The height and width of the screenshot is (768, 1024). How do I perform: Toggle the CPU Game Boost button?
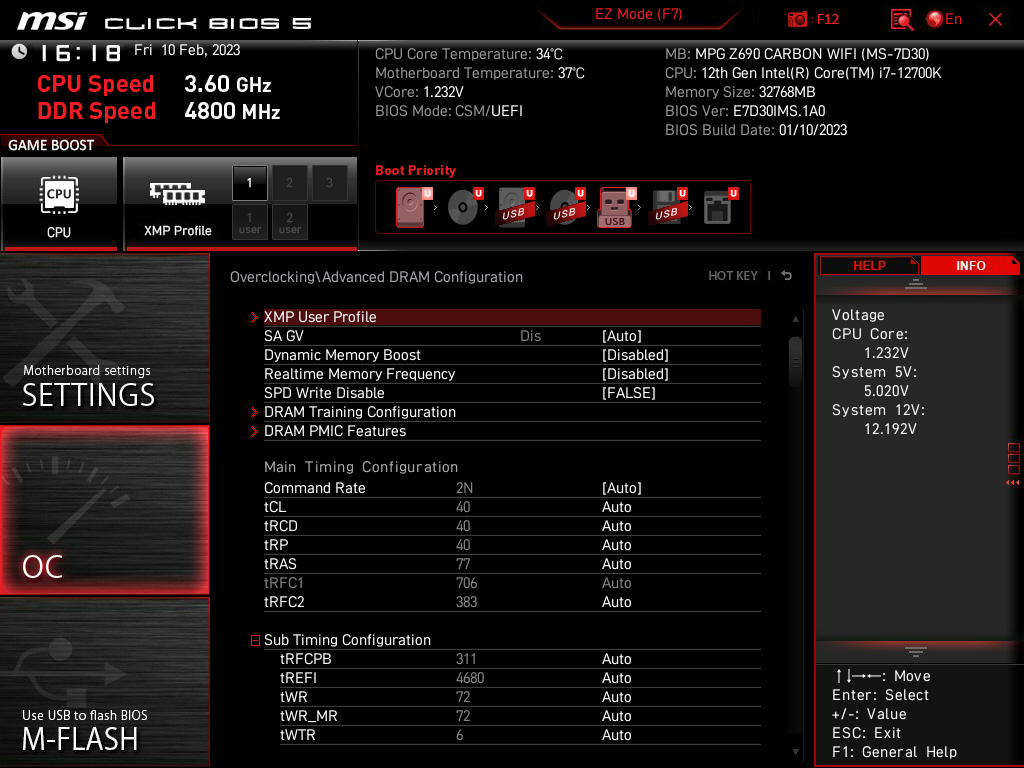[59, 204]
